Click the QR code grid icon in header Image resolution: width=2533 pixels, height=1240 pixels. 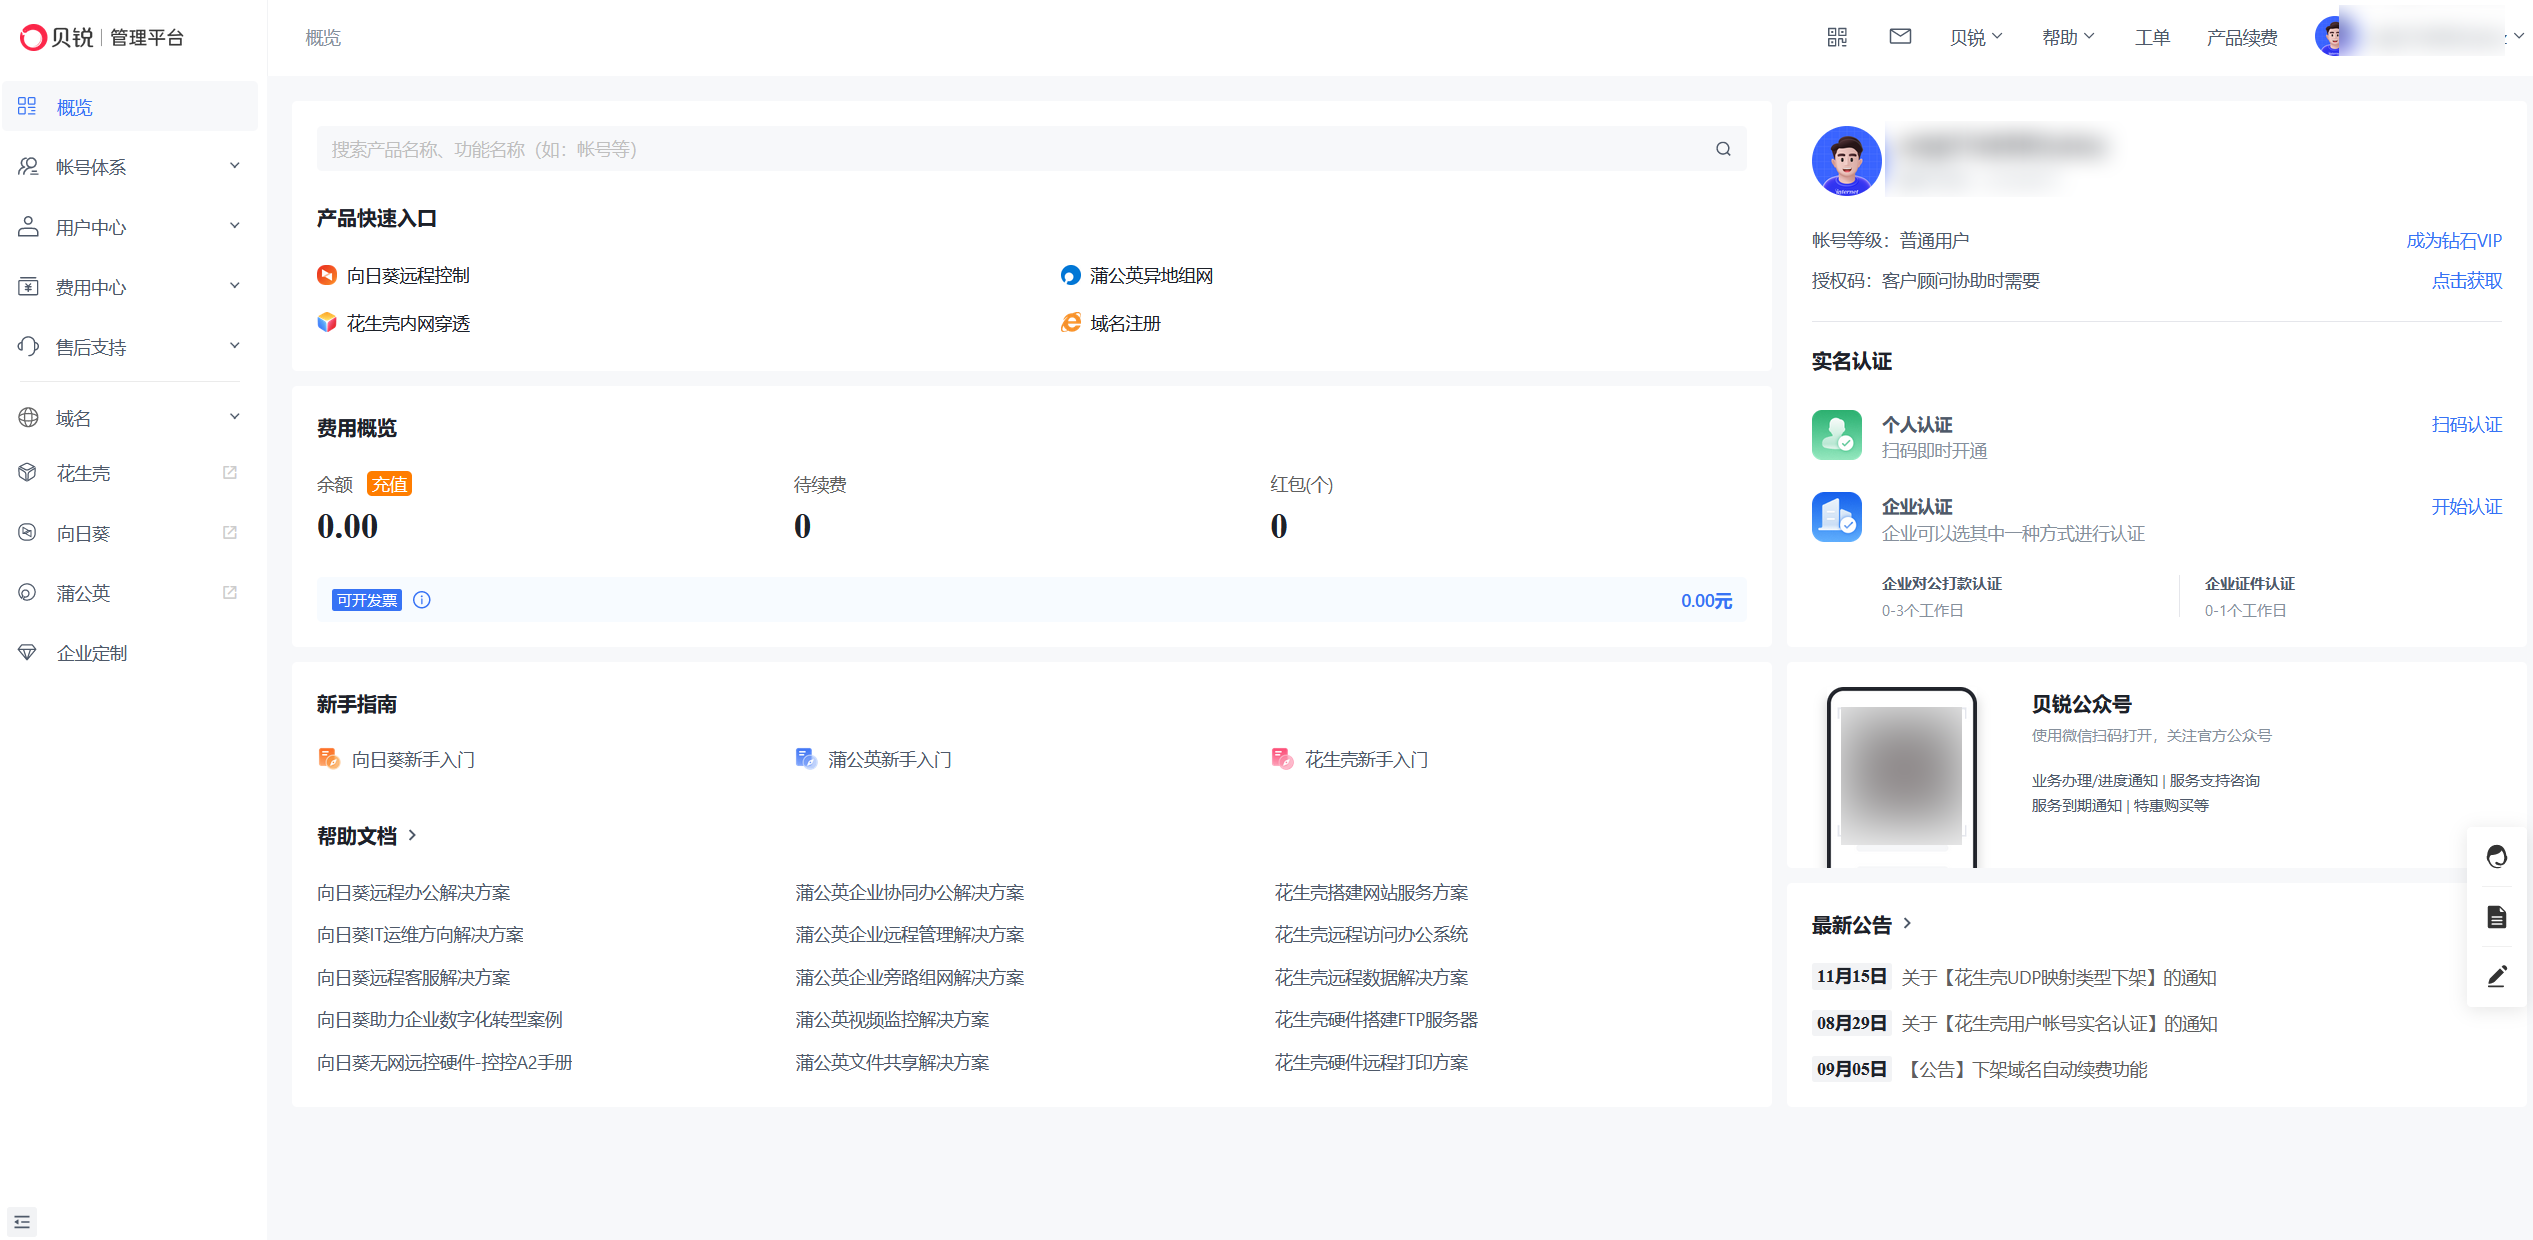(1837, 37)
